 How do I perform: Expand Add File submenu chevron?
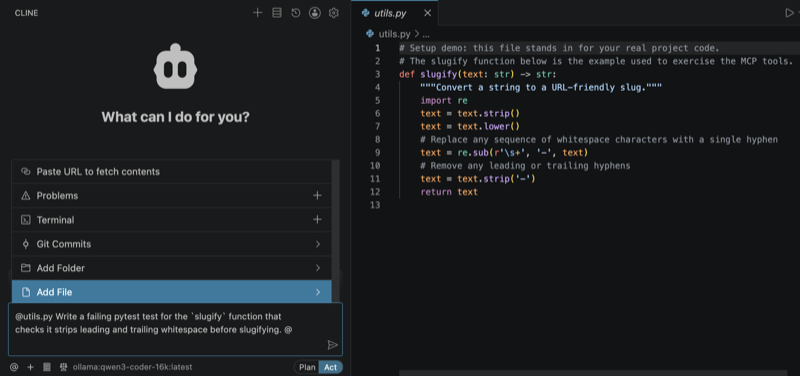coord(318,292)
